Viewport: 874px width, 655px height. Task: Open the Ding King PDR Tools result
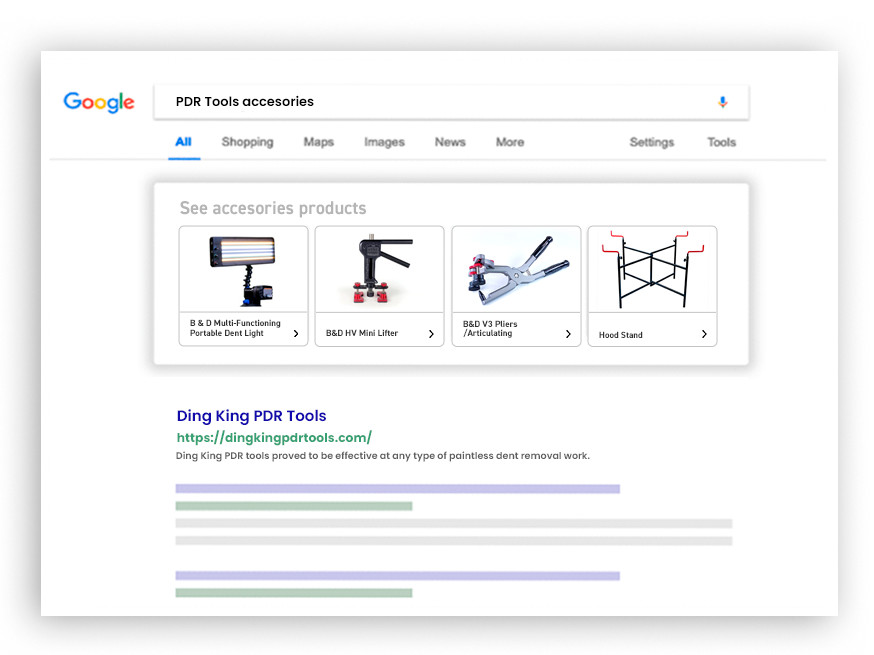click(x=251, y=416)
